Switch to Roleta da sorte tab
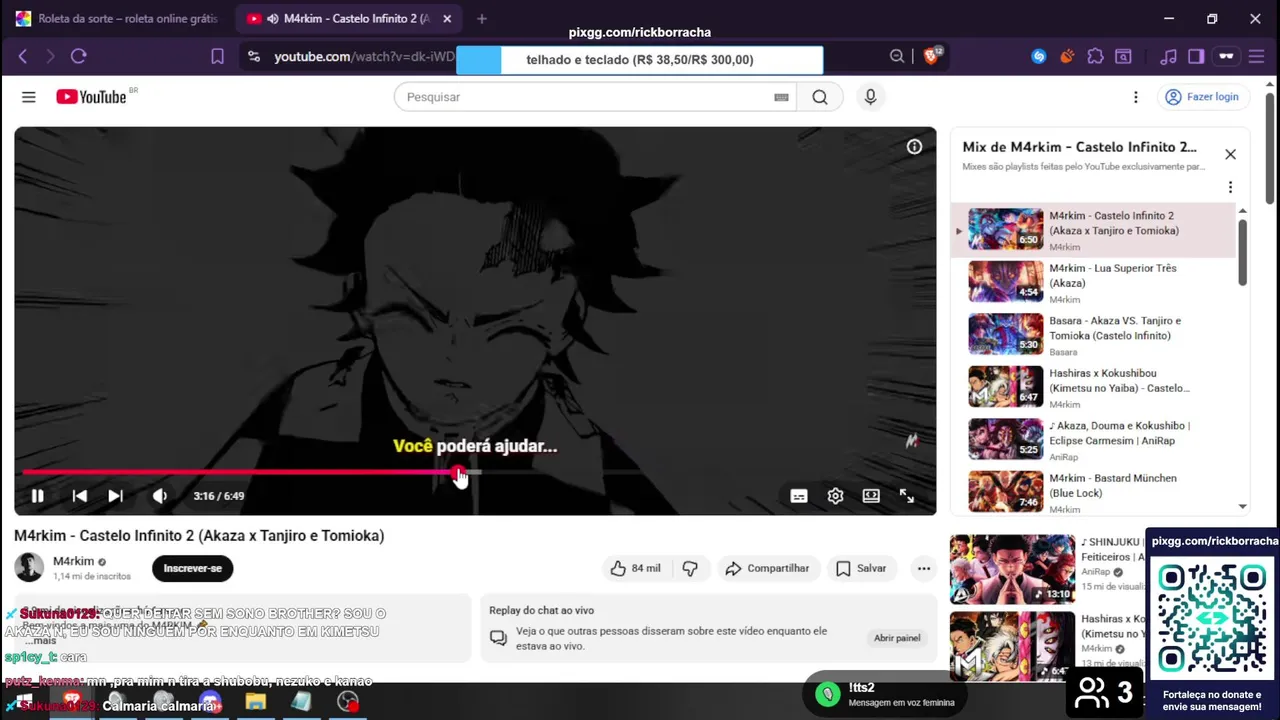1280x720 pixels. click(x=118, y=18)
